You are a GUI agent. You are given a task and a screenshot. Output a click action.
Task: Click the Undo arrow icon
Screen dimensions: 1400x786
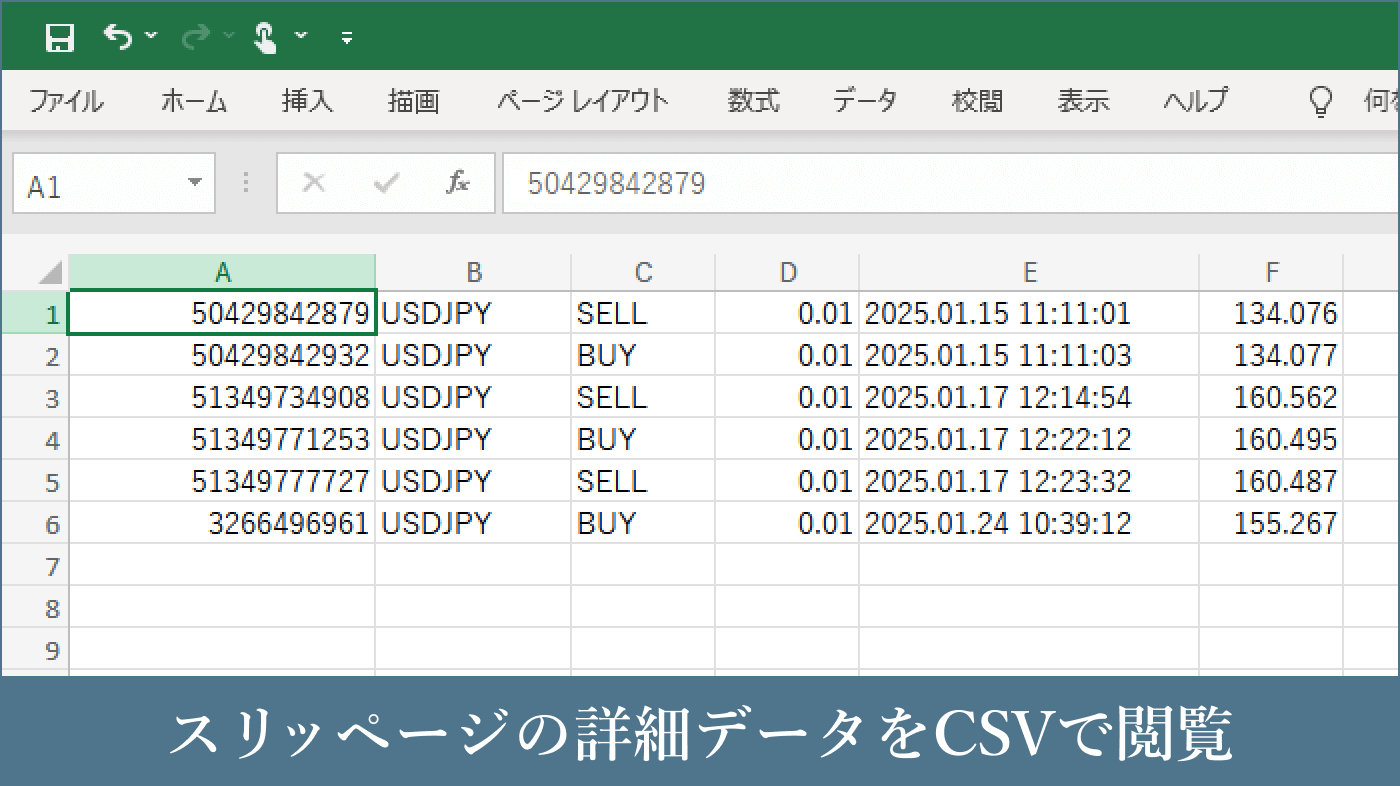point(117,38)
